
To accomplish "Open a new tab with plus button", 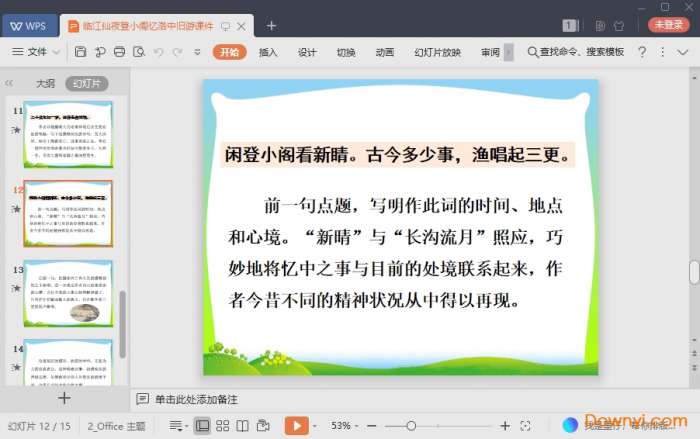I will click(271, 26).
